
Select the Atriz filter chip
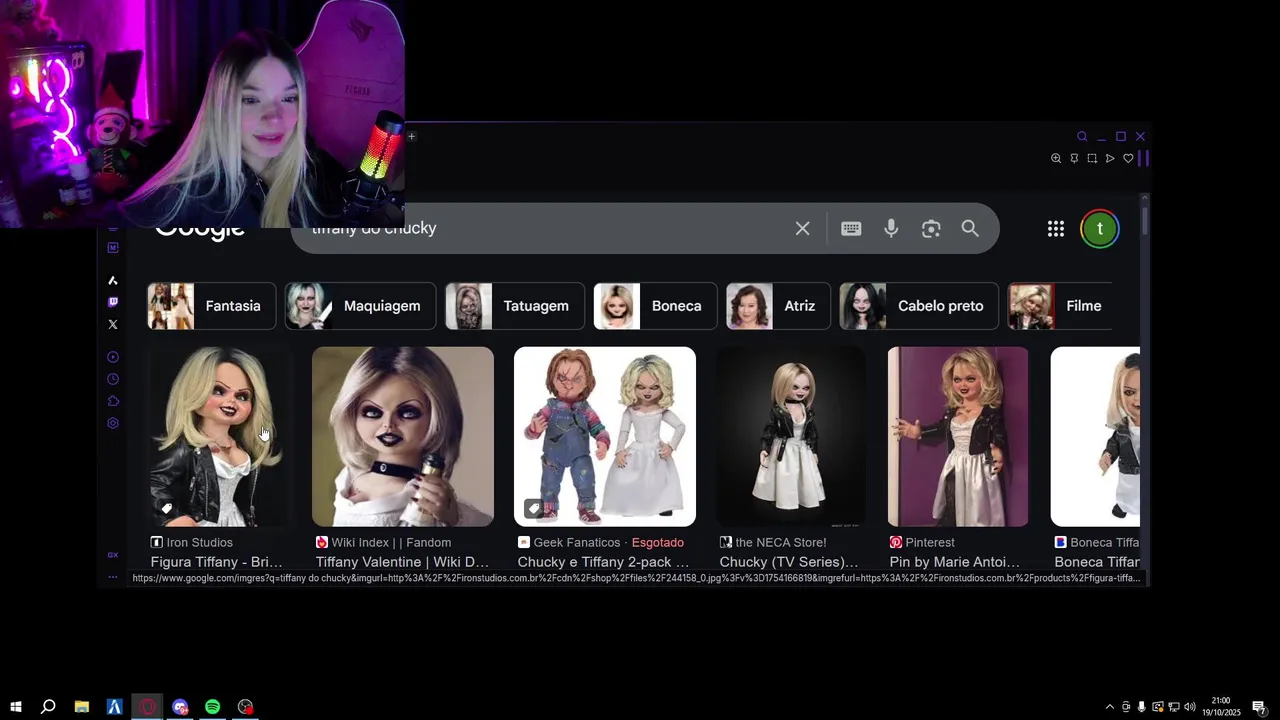(x=778, y=306)
